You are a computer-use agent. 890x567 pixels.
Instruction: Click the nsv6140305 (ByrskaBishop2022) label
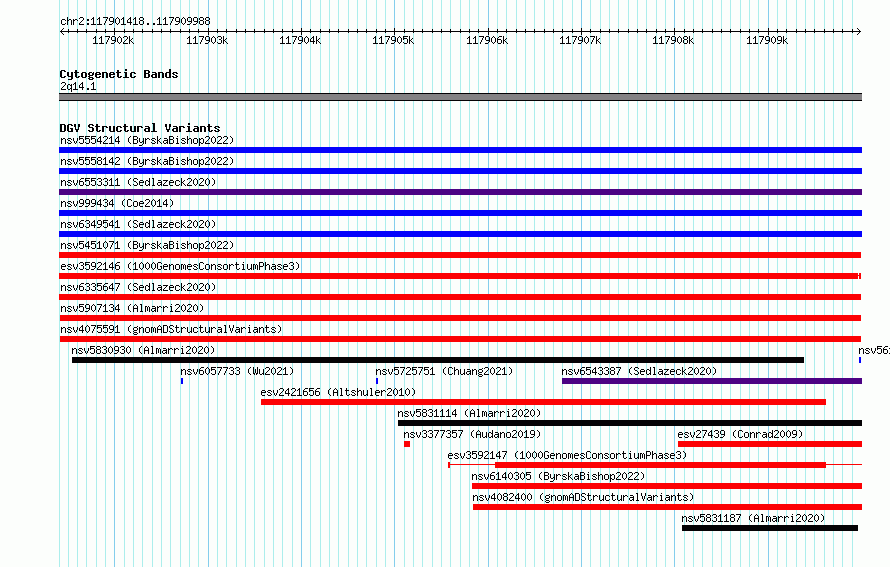pos(558,476)
